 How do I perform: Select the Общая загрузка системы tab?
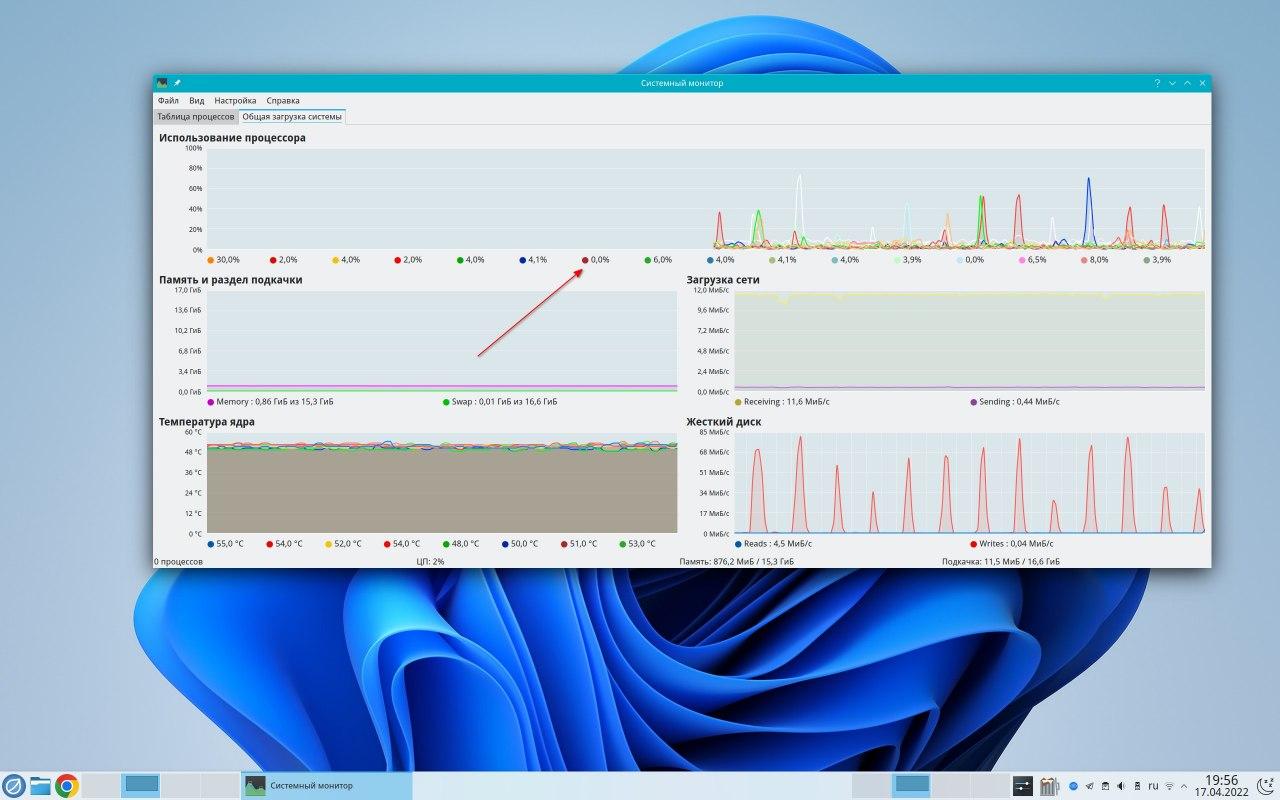coord(291,117)
